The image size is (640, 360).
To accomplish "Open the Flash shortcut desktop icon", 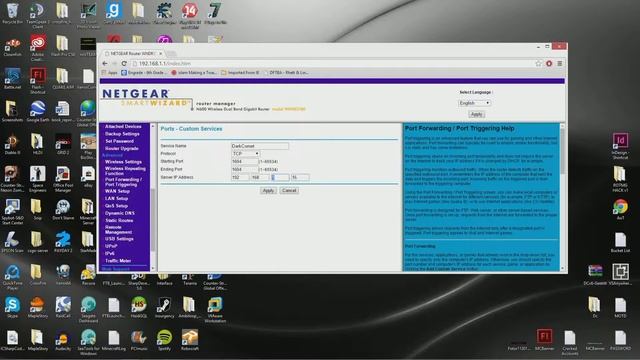I will (38, 80).
